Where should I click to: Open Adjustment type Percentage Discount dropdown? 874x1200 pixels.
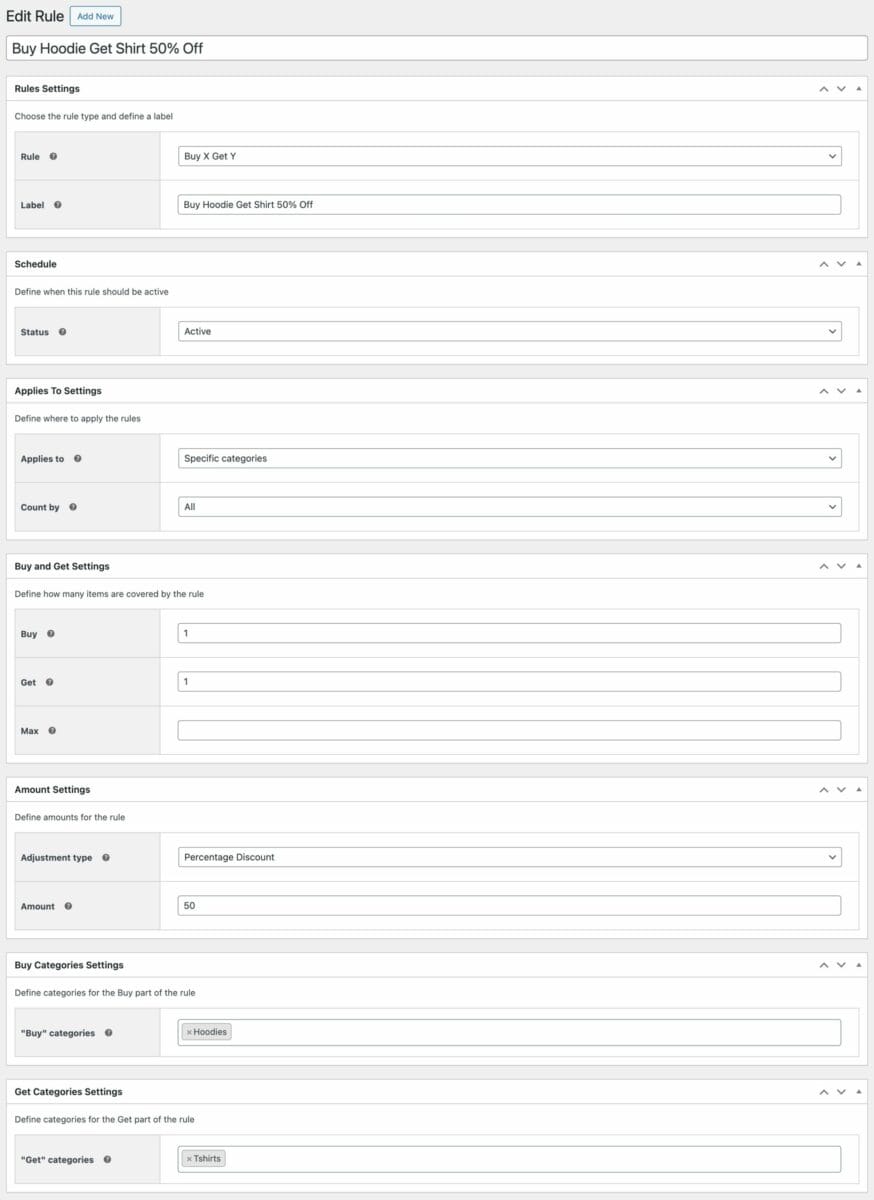(x=509, y=857)
